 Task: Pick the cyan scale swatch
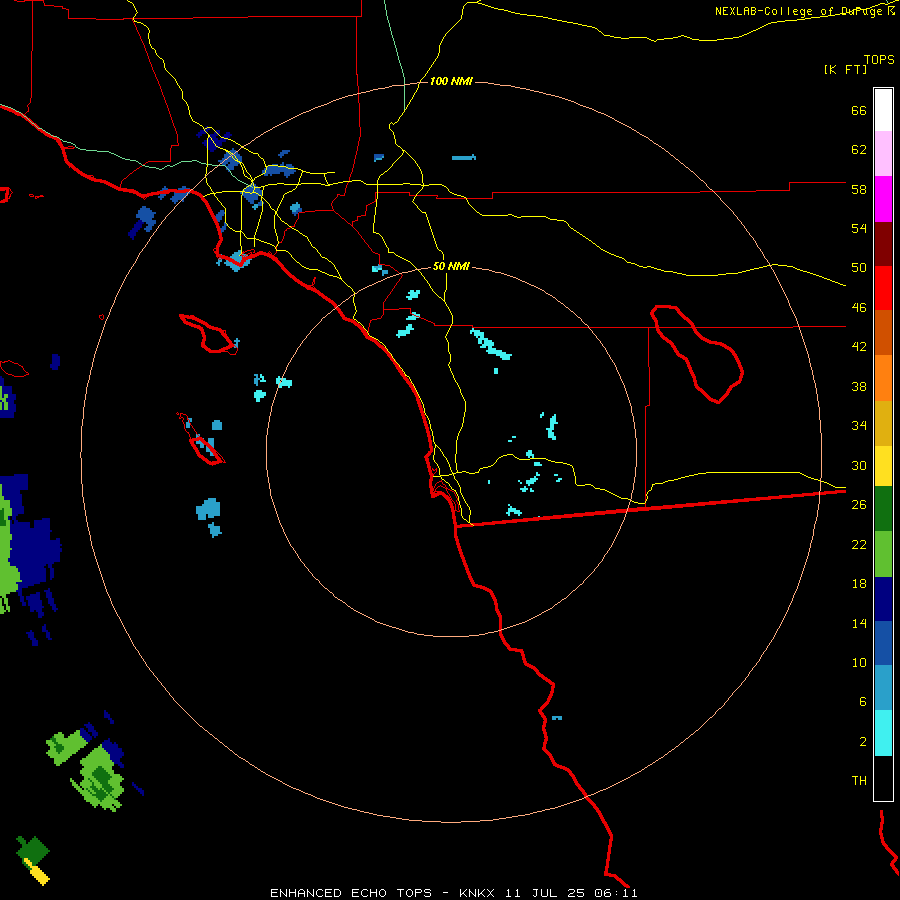[883, 733]
